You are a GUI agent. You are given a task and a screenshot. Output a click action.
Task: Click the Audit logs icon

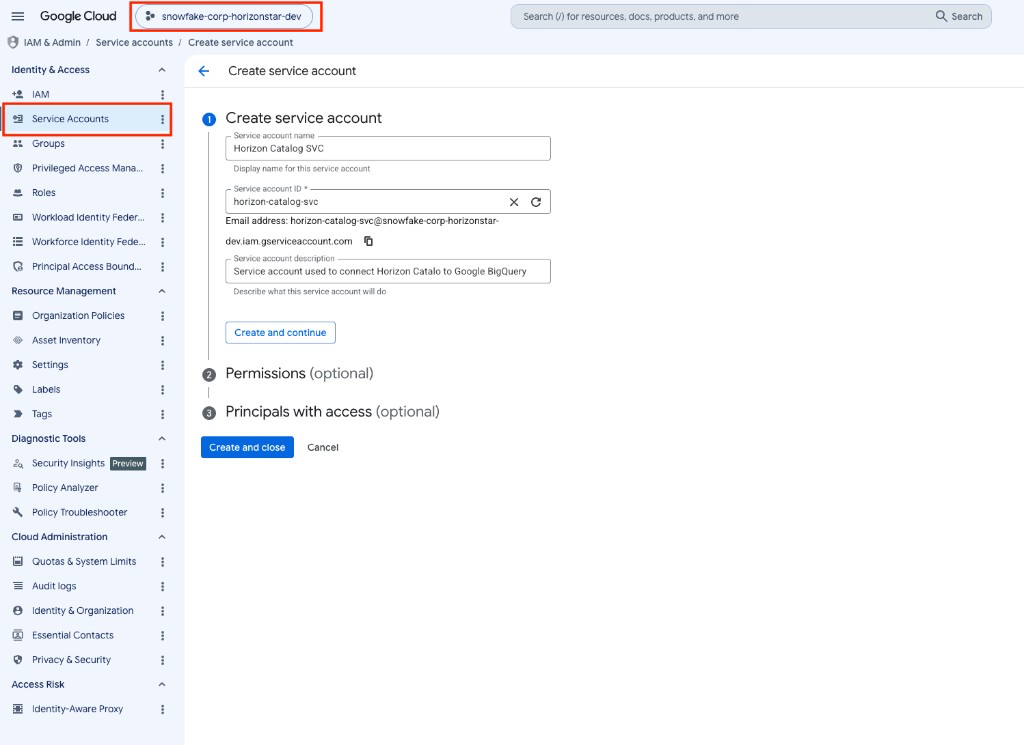pyautogui.click(x=18, y=586)
